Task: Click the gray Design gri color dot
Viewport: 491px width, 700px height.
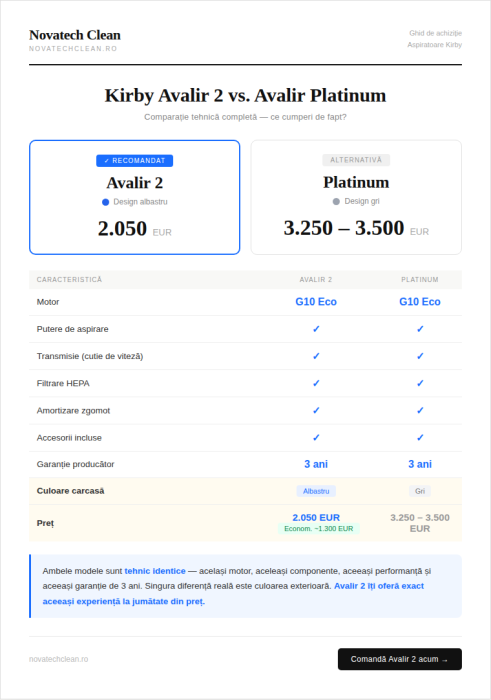Action: click(x=336, y=202)
